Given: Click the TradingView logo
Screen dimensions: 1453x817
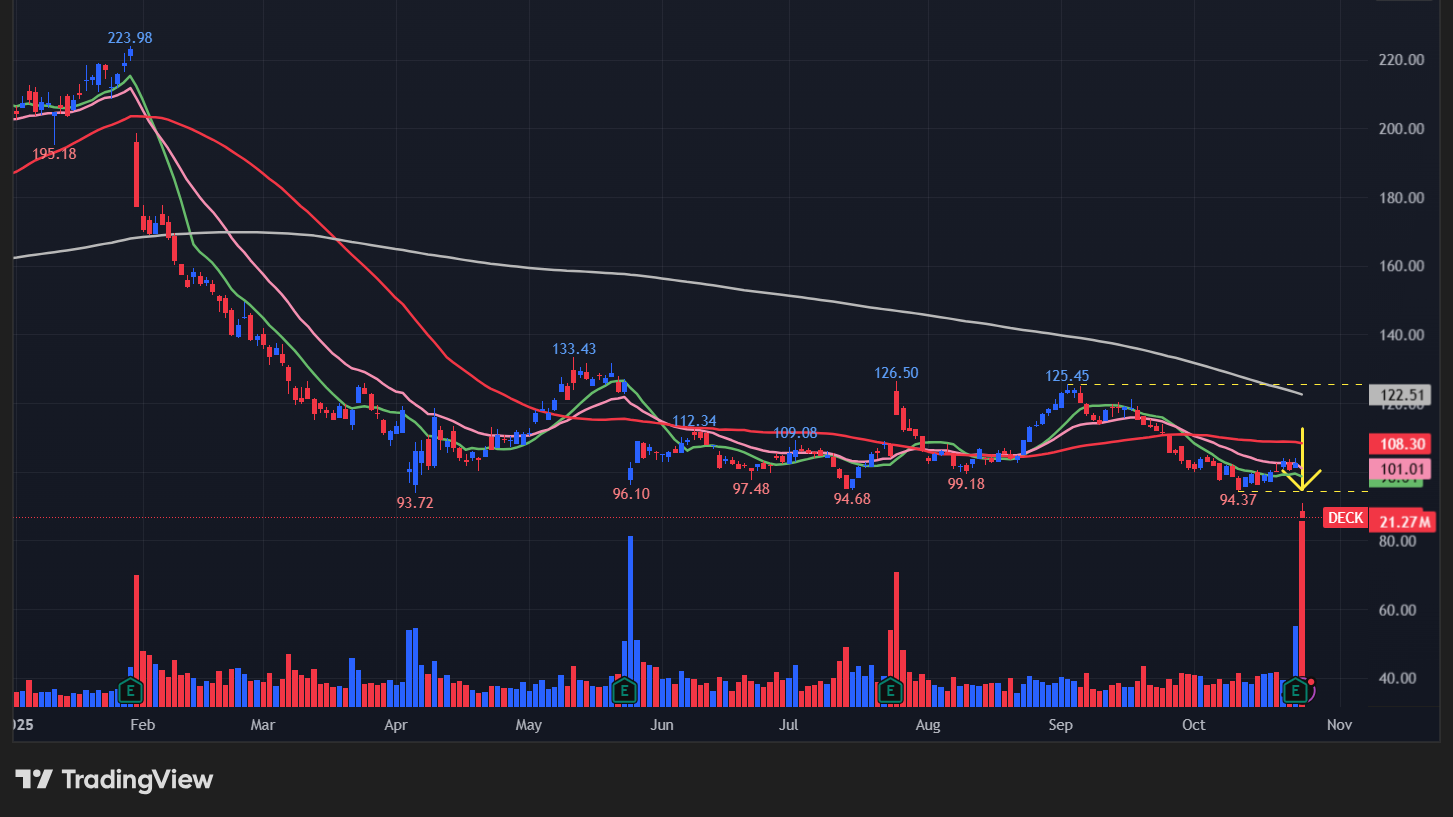Looking at the screenshot, I should click(114, 779).
